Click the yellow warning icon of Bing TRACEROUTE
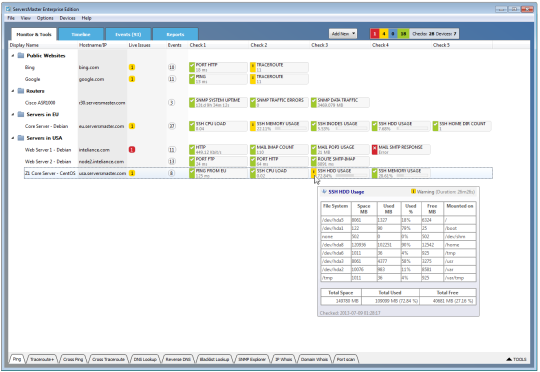Viewport: 540px width, 372px height. point(252,67)
